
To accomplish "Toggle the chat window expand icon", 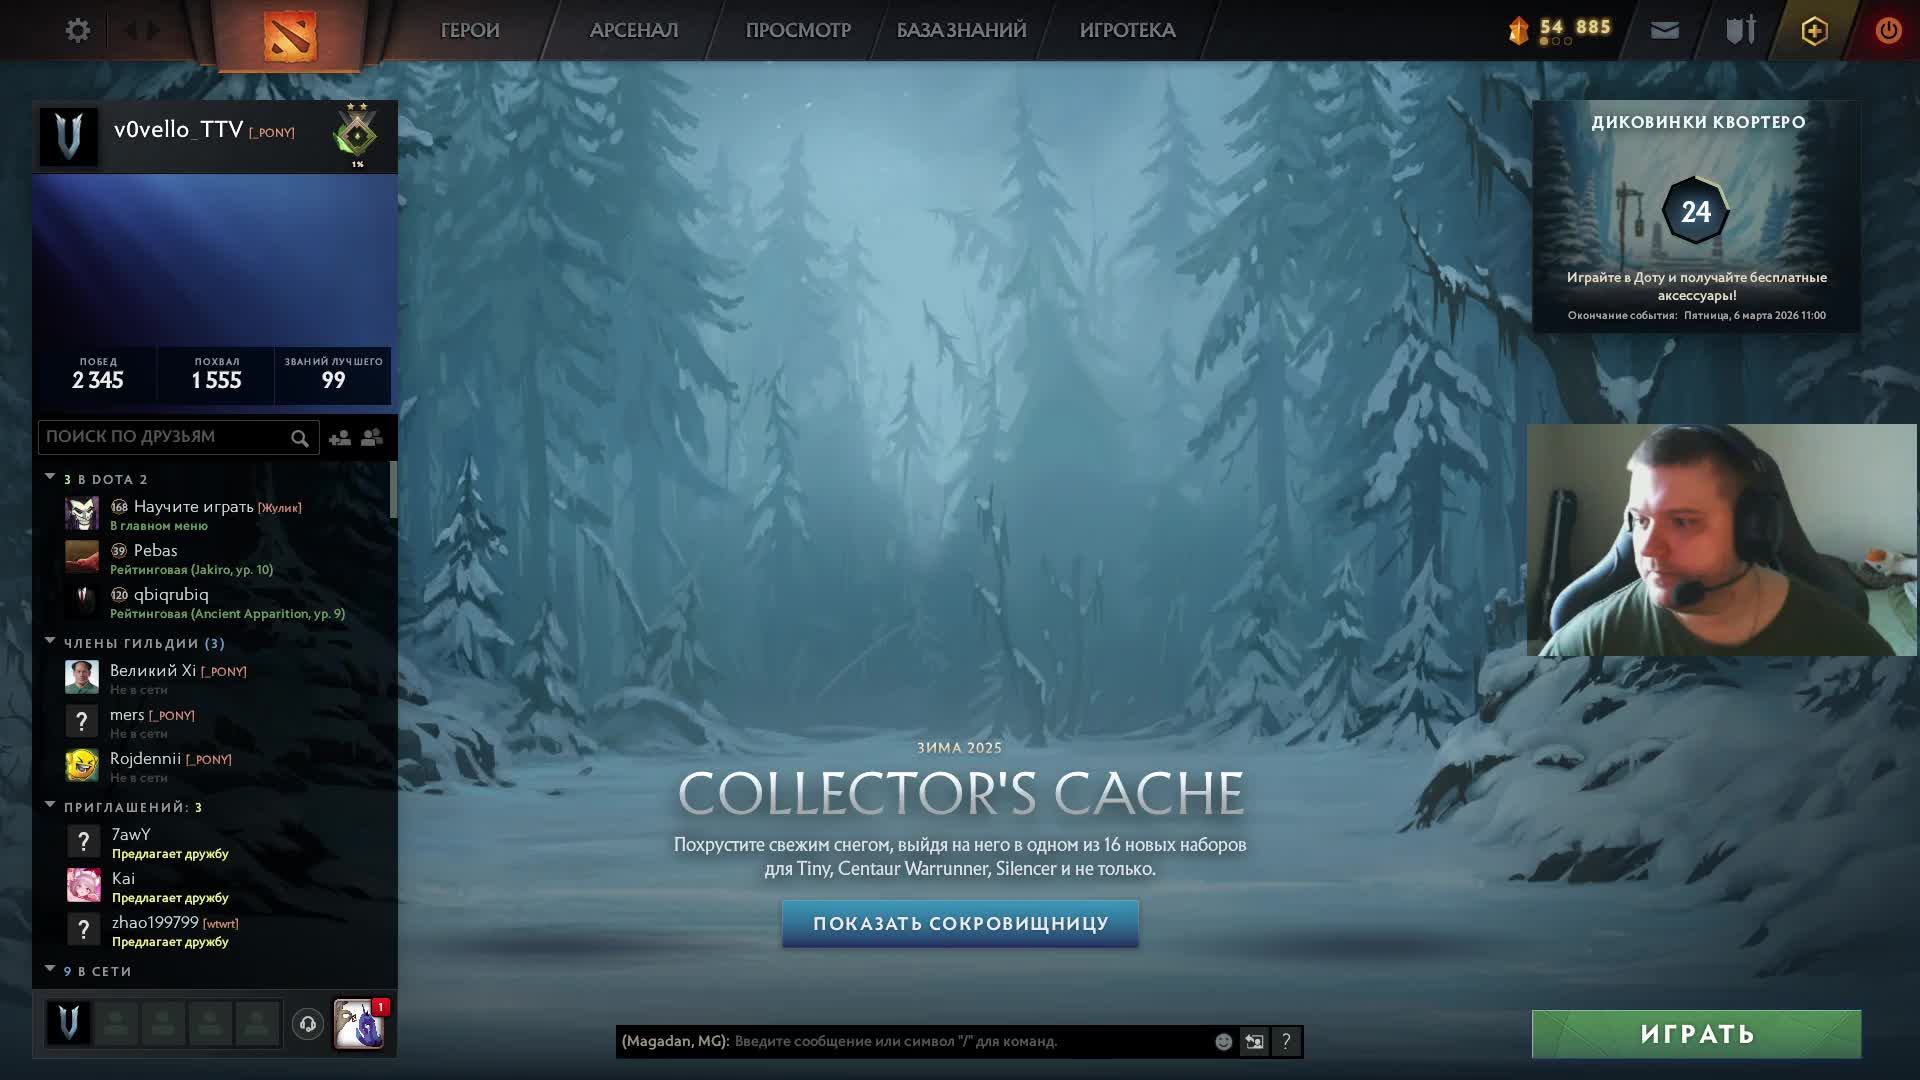I will [x=1254, y=1042].
